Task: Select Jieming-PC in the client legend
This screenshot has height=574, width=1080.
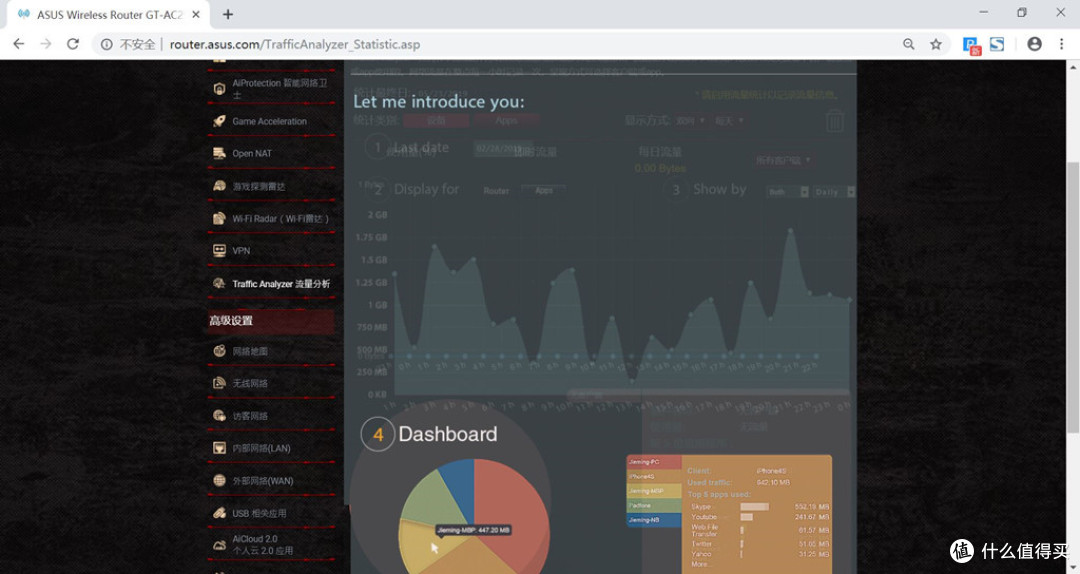Action: pyautogui.click(x=654, y=462)
